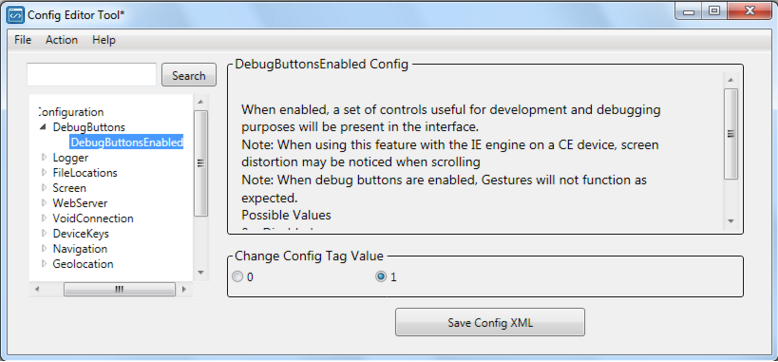Select radio button value 0
Screen dimensions: 778x362
pyautogui.click(x=238, y=277)
